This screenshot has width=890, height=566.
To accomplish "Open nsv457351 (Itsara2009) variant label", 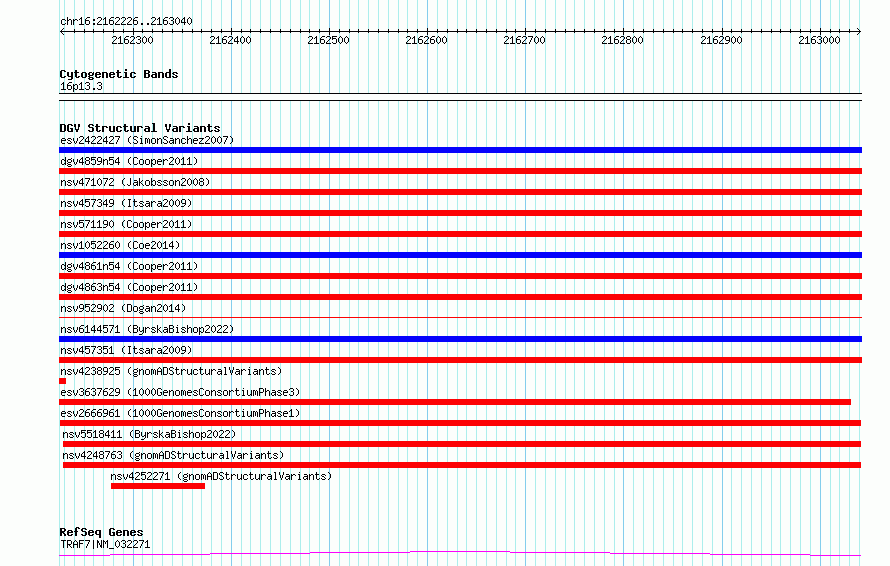I will pyautogui.click(x=126, y=350).
